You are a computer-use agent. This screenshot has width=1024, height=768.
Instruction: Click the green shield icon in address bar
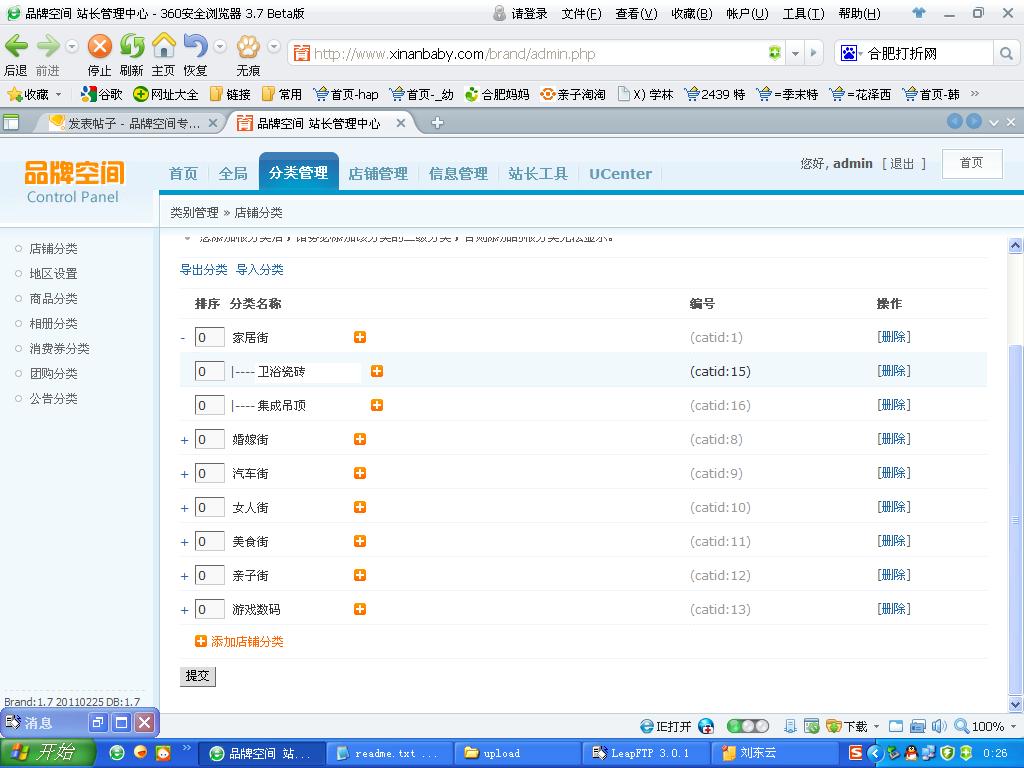coord(775,54)
